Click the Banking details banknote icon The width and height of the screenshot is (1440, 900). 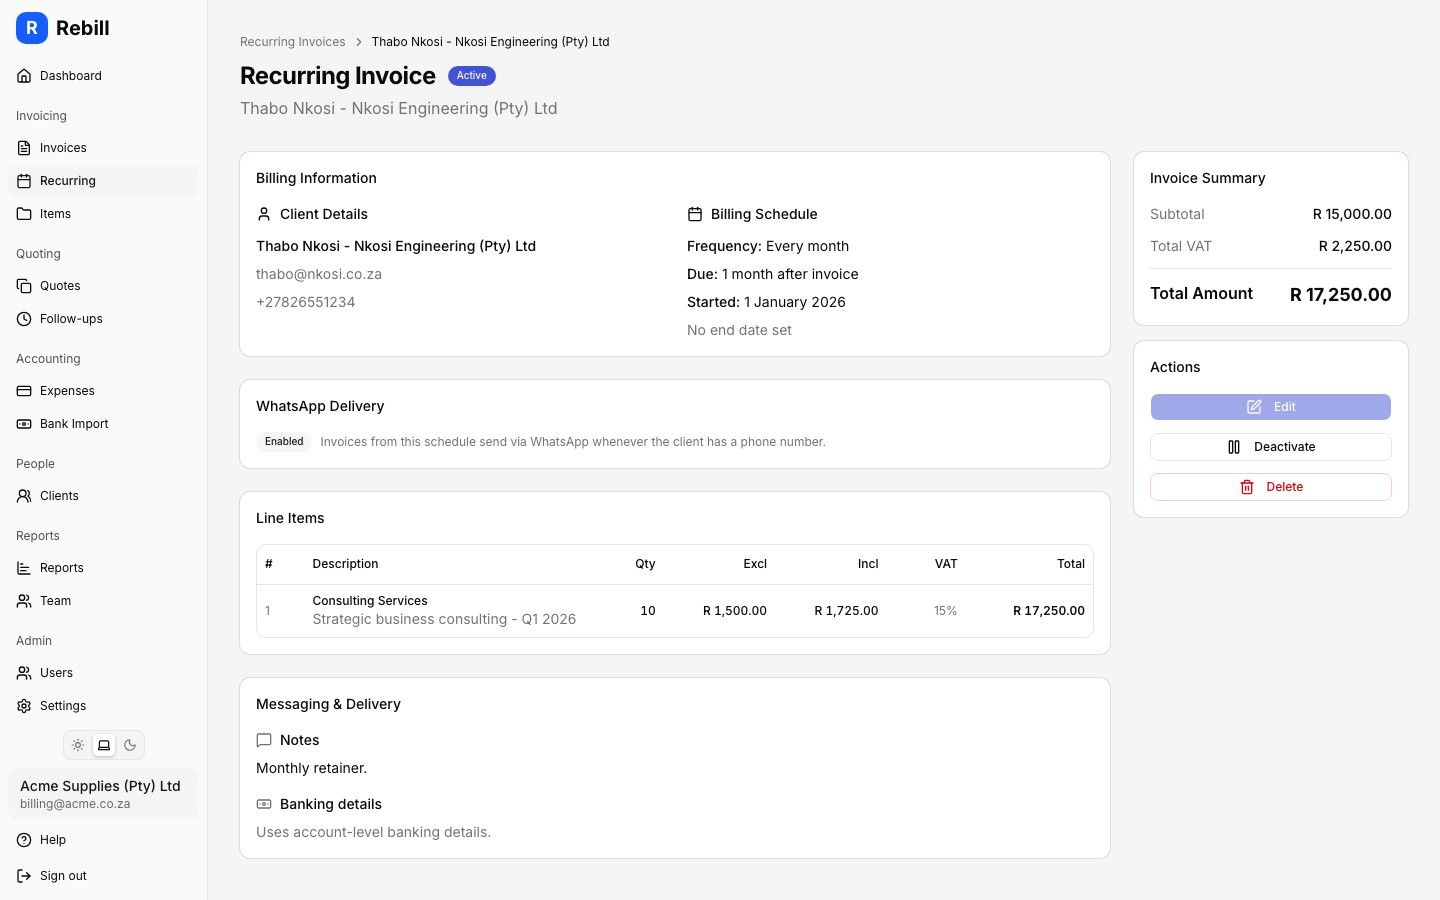click(x=264, y=804)
